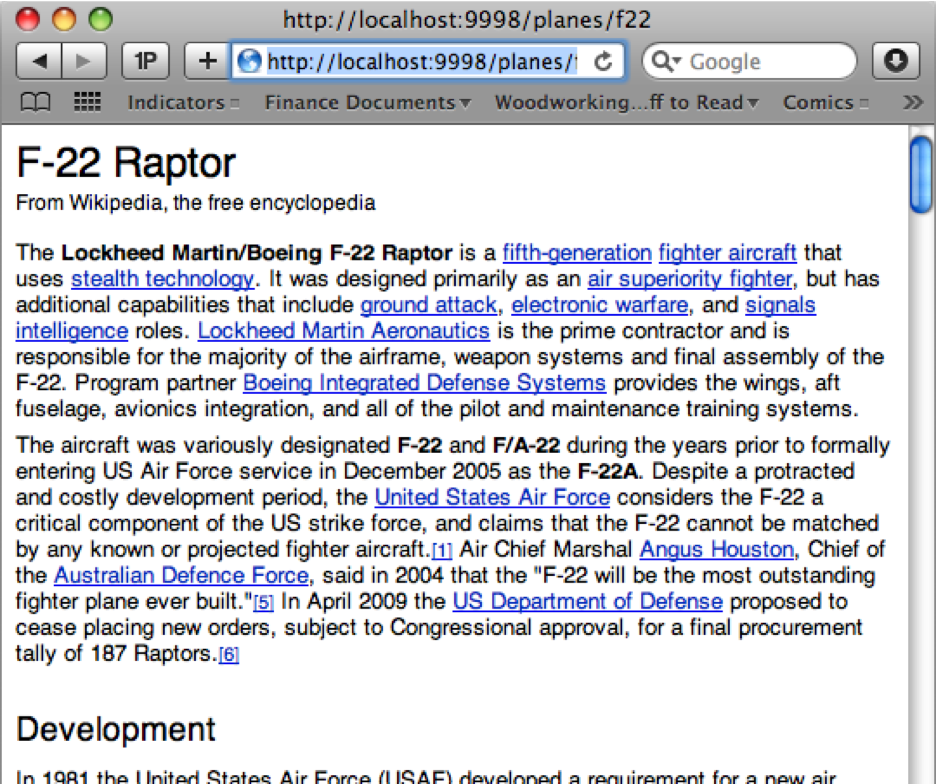Follow the ground attack link

[x=429, y=305]
